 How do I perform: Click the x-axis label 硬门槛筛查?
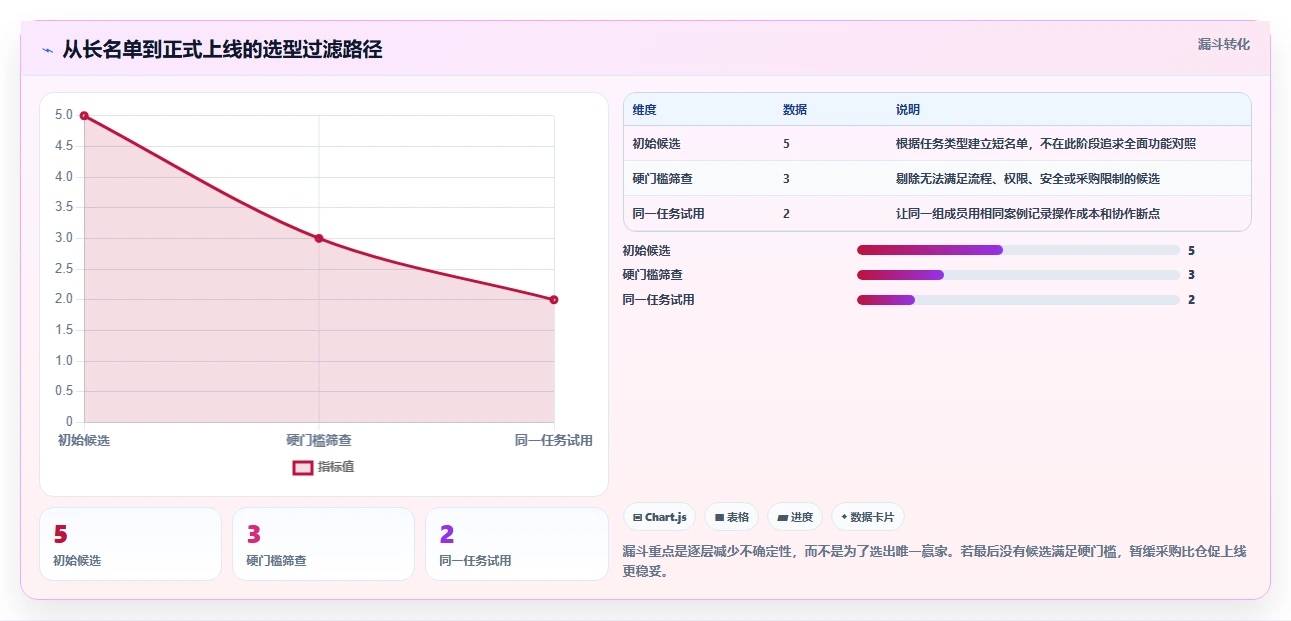319,440
